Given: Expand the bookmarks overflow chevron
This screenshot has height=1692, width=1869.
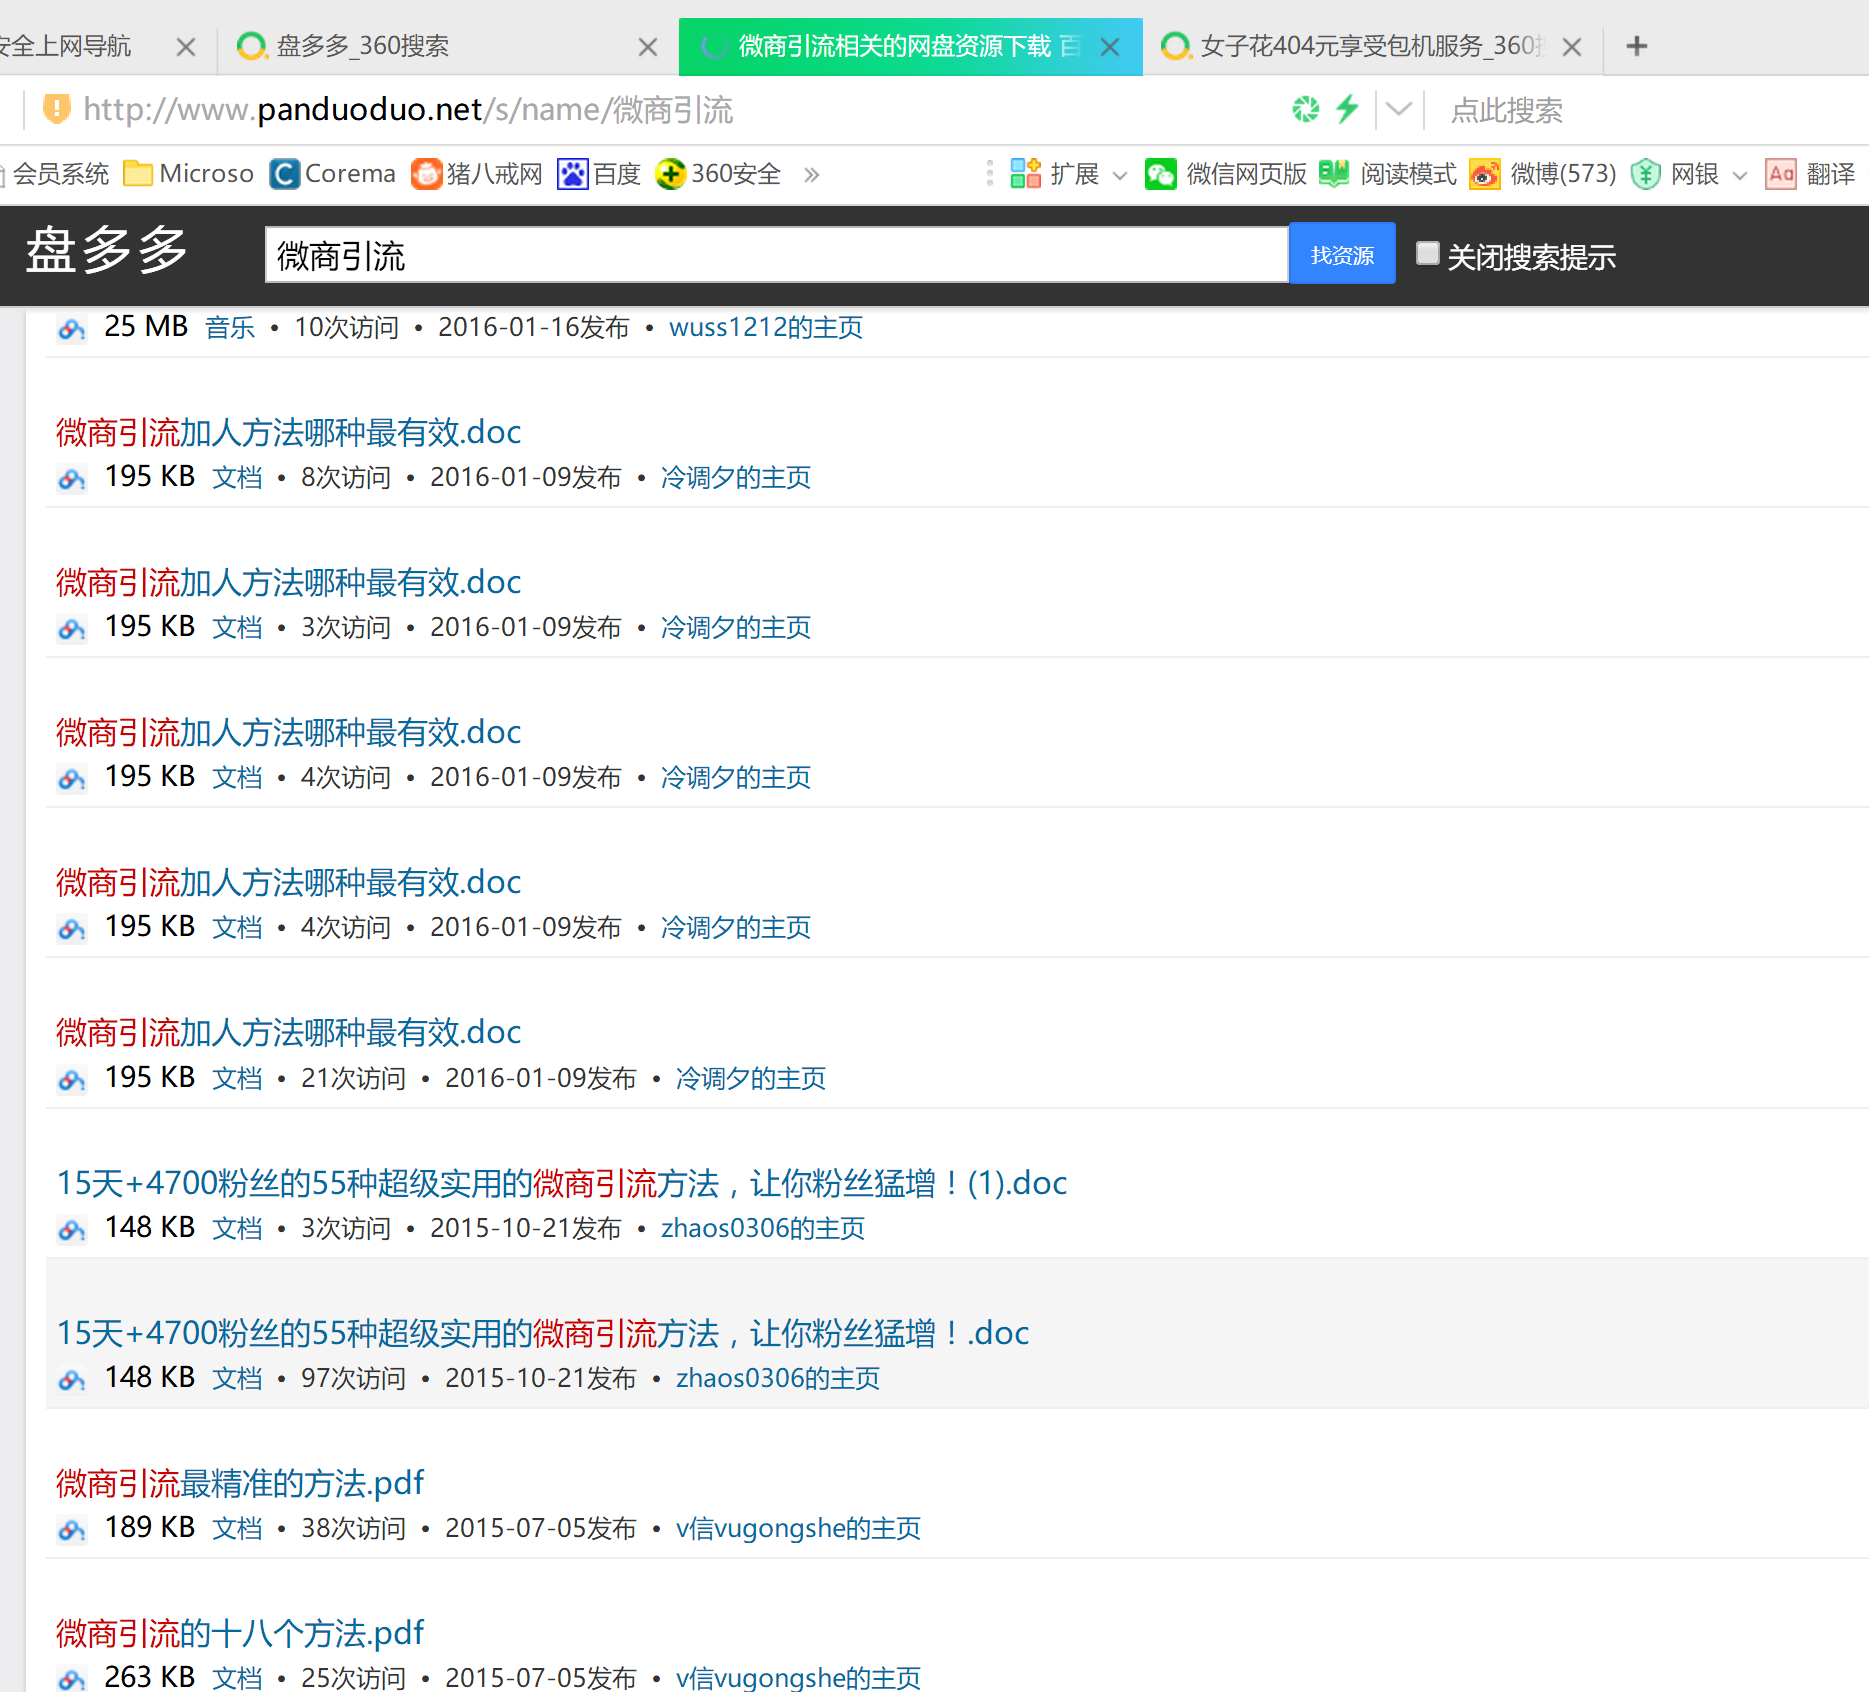Looking at the screenshot, I should tap(811, 175).
